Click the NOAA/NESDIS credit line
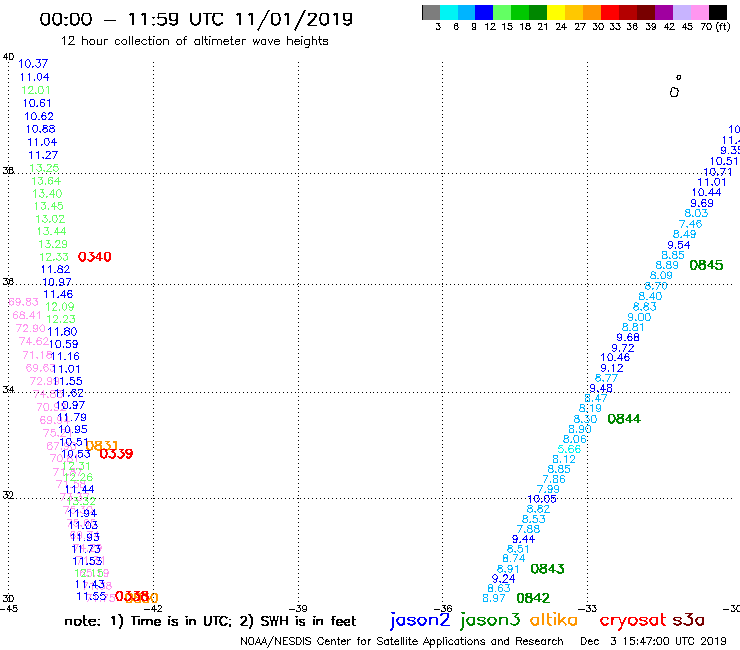The image size is (740, 650). 402,641
